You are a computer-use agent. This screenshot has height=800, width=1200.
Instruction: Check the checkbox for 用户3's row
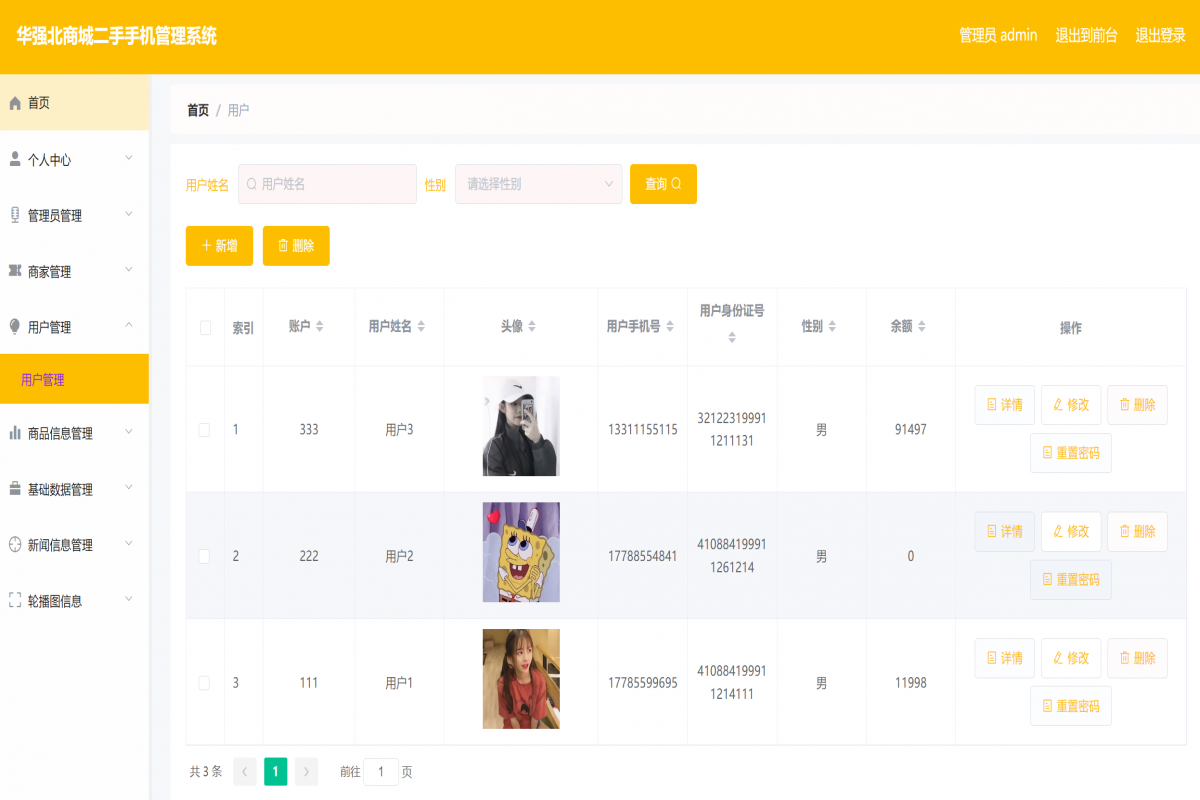tap(205, 430)
